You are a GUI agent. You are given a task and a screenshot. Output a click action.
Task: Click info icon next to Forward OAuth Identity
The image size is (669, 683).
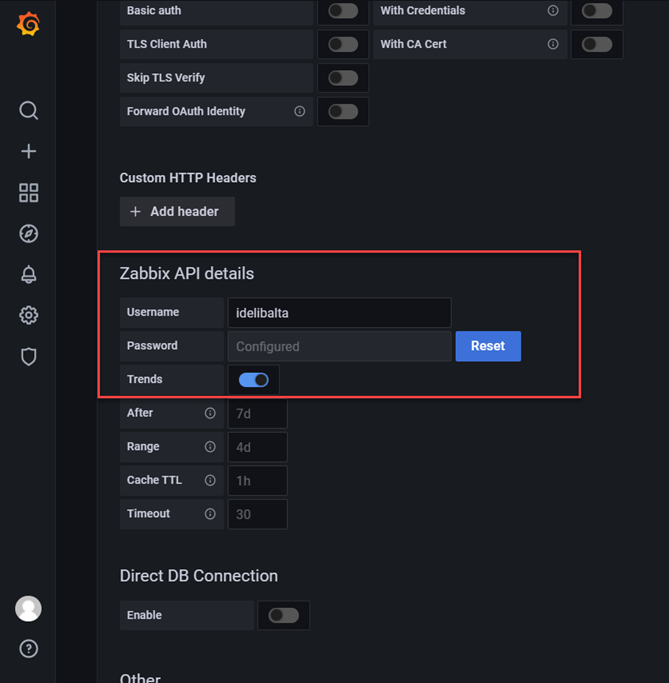(299, 112)
